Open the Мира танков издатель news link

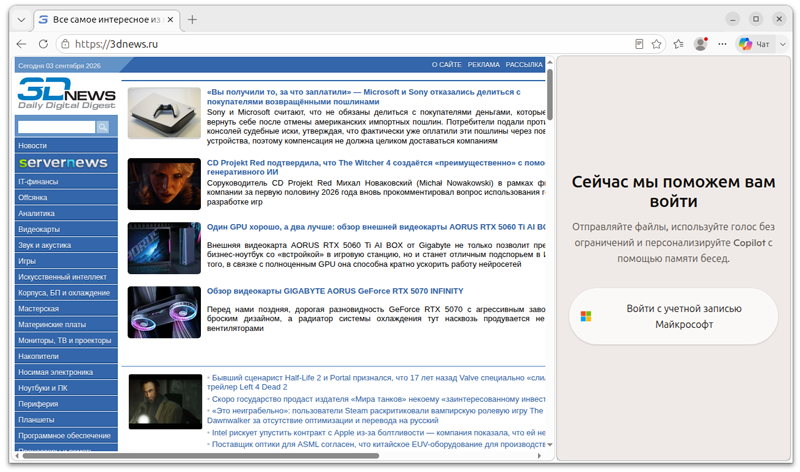click(378, 399)
